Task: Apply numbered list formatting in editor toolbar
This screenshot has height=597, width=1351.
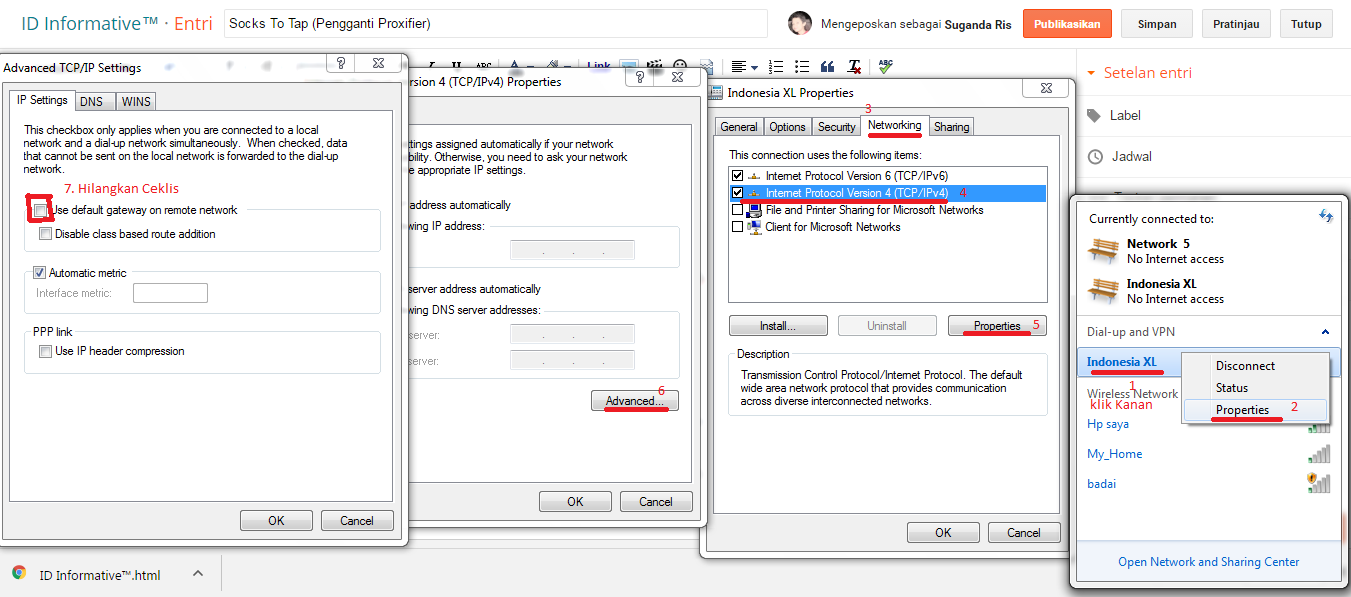Action: (776, 67)
